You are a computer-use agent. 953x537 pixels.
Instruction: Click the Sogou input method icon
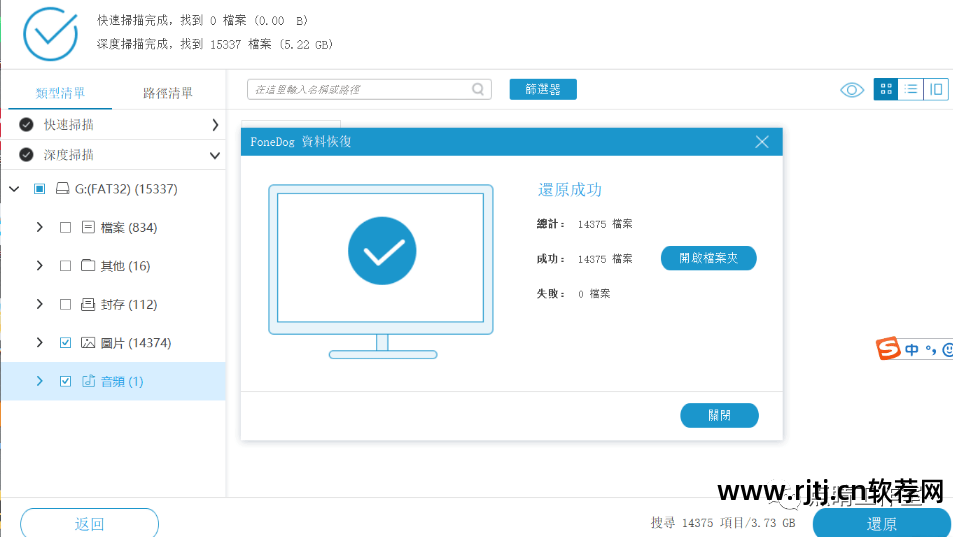pos(887,348)
